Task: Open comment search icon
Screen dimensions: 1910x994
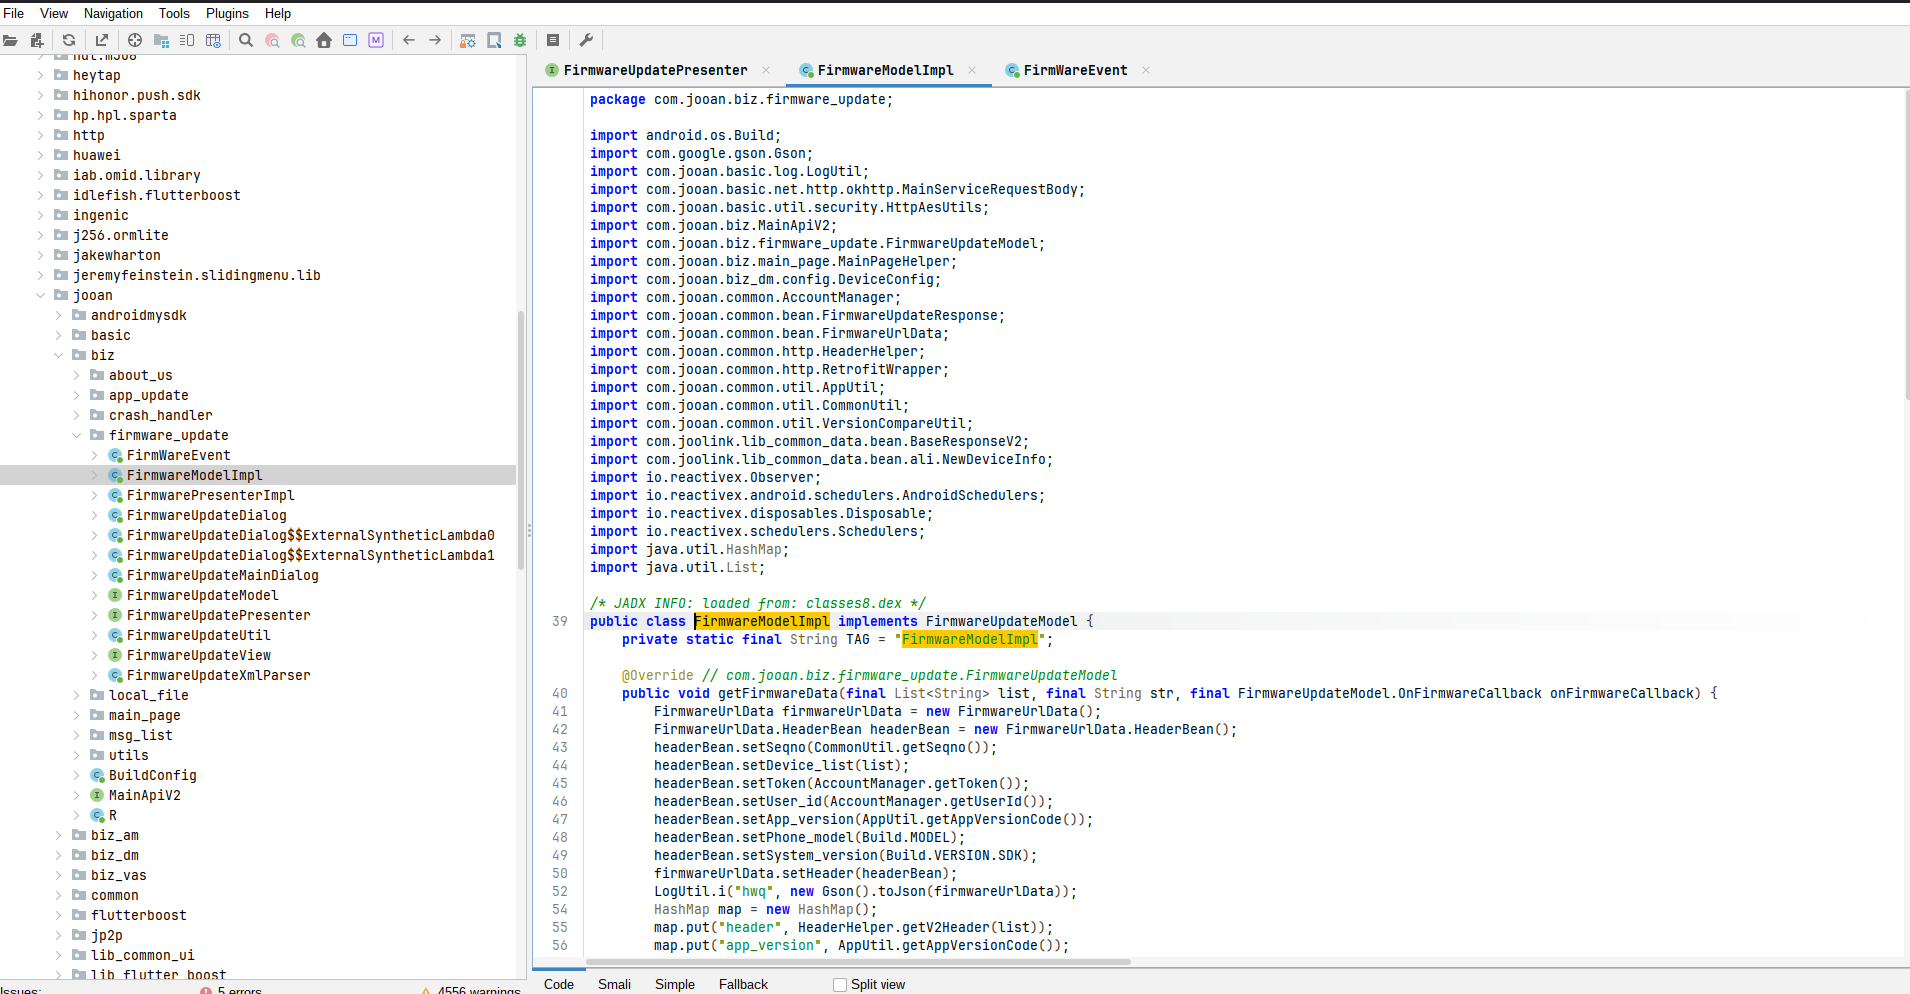Action: click(298, 41)
